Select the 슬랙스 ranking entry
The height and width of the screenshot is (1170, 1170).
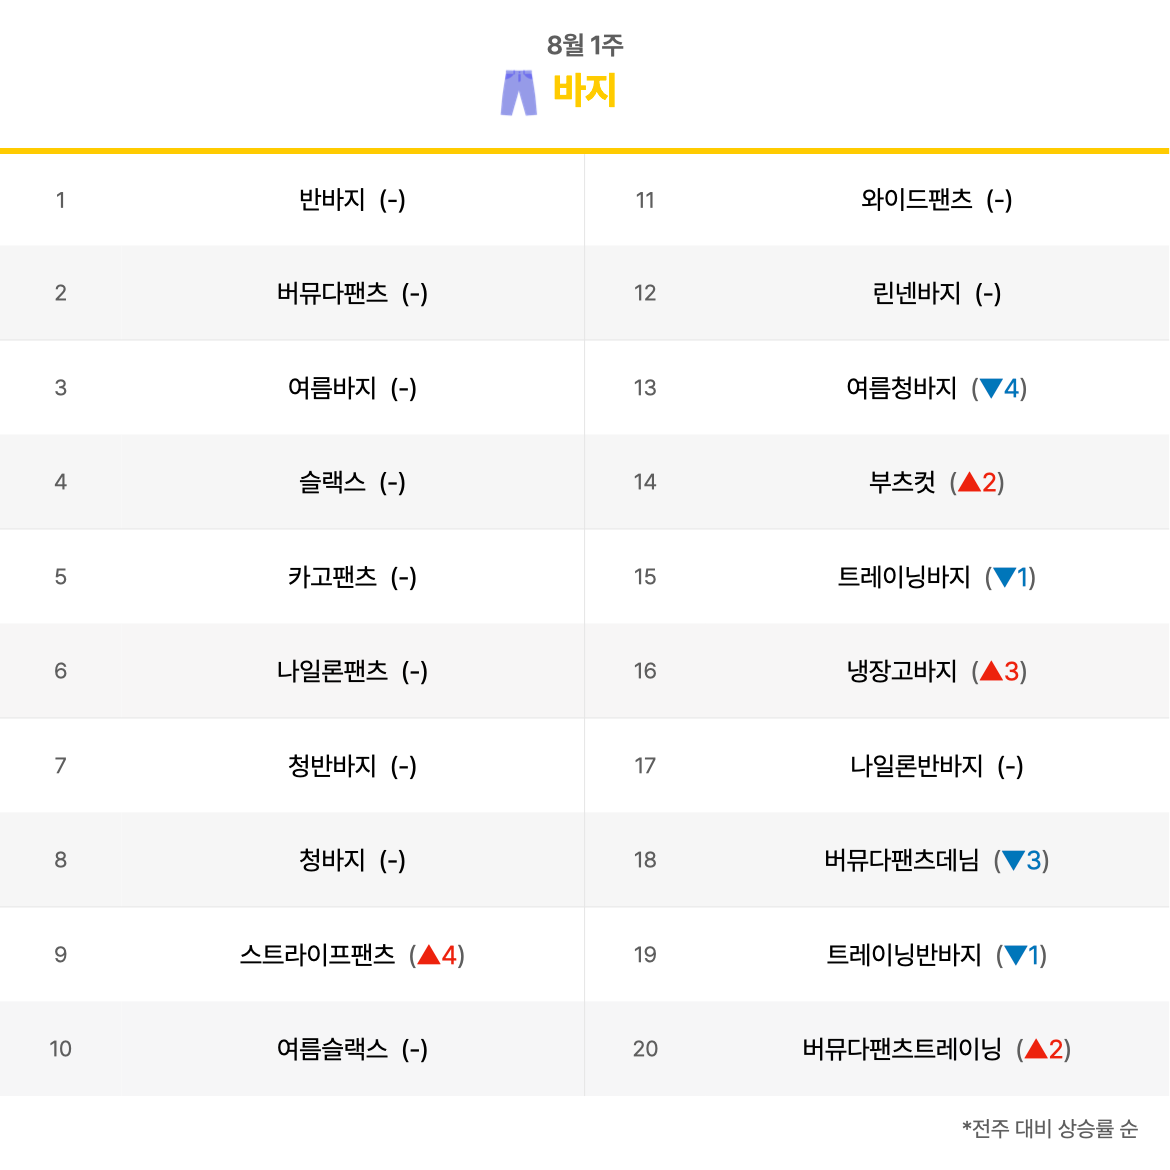pyautogui.click(x=332, y=482)
